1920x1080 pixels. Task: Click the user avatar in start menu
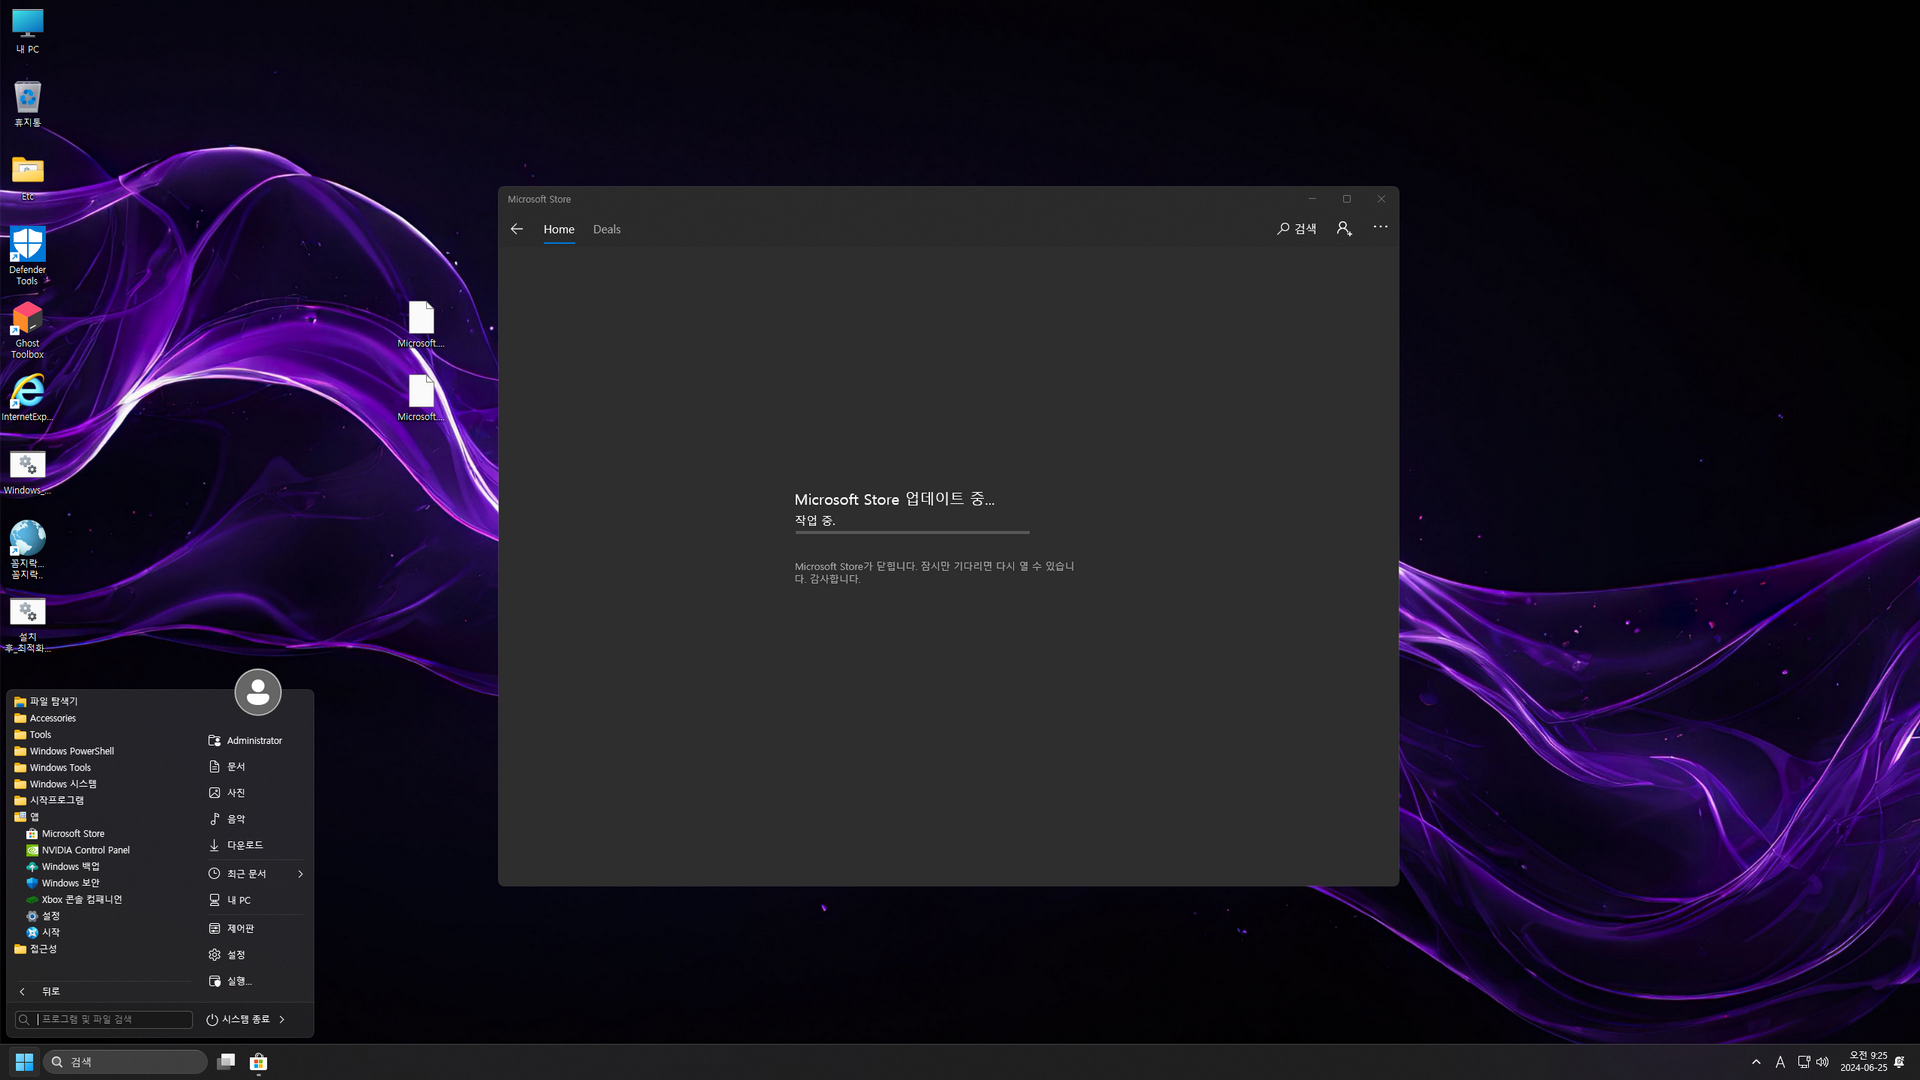(258, 692)
